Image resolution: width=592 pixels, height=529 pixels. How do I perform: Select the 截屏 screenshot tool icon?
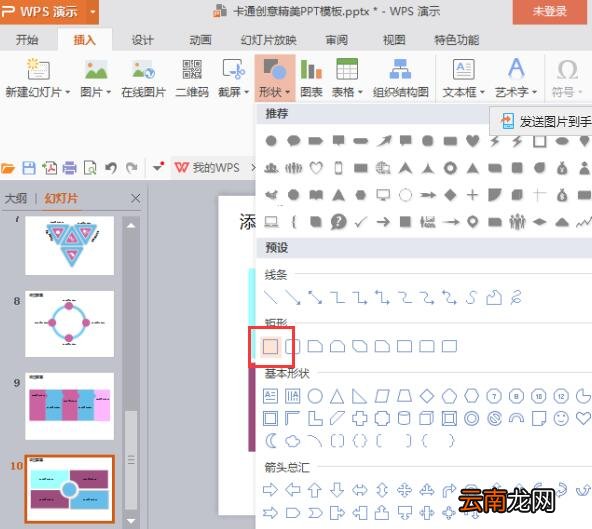point(233,69)
